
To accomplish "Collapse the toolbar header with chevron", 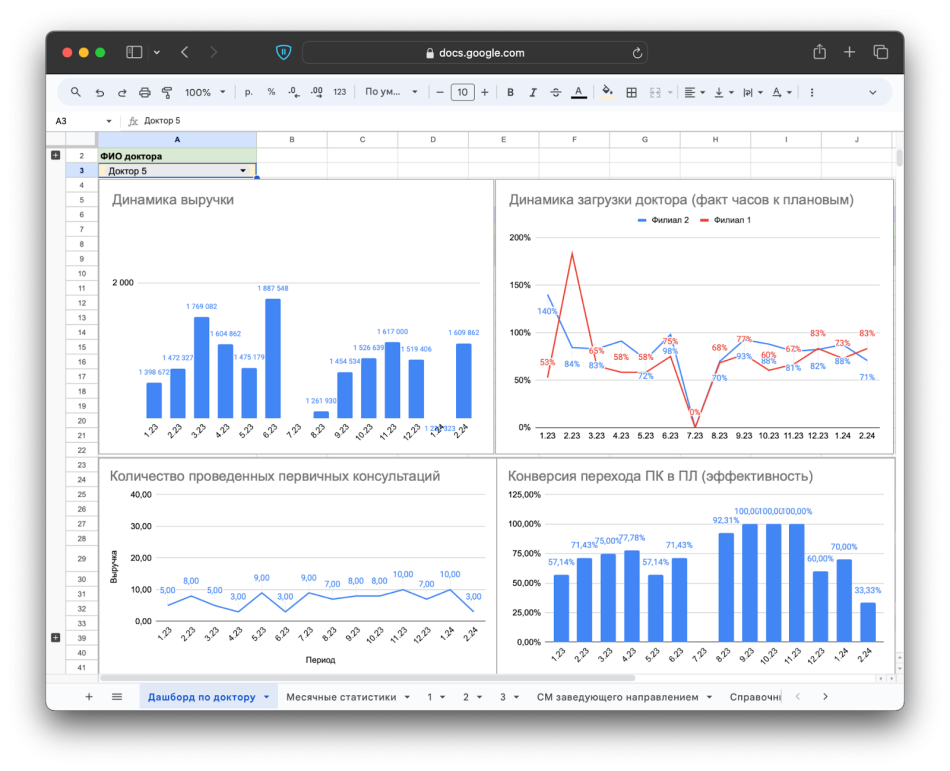I will tap(872, 92).
